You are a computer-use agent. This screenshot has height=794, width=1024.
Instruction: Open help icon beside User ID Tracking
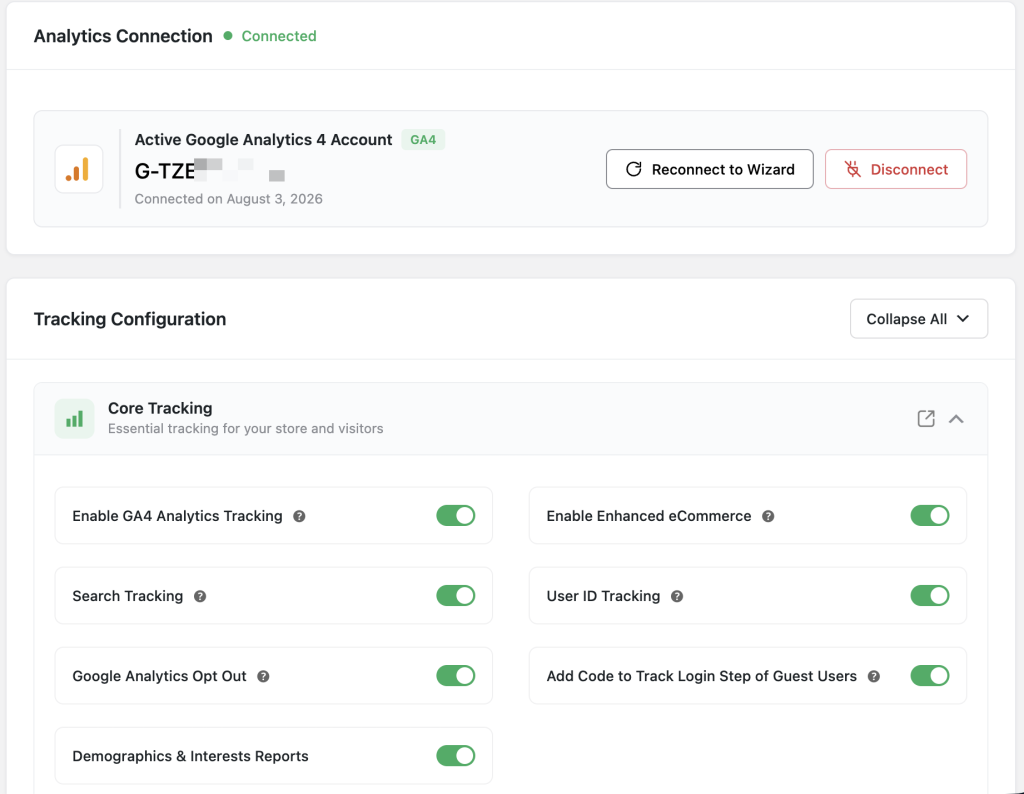coord(677,596)
